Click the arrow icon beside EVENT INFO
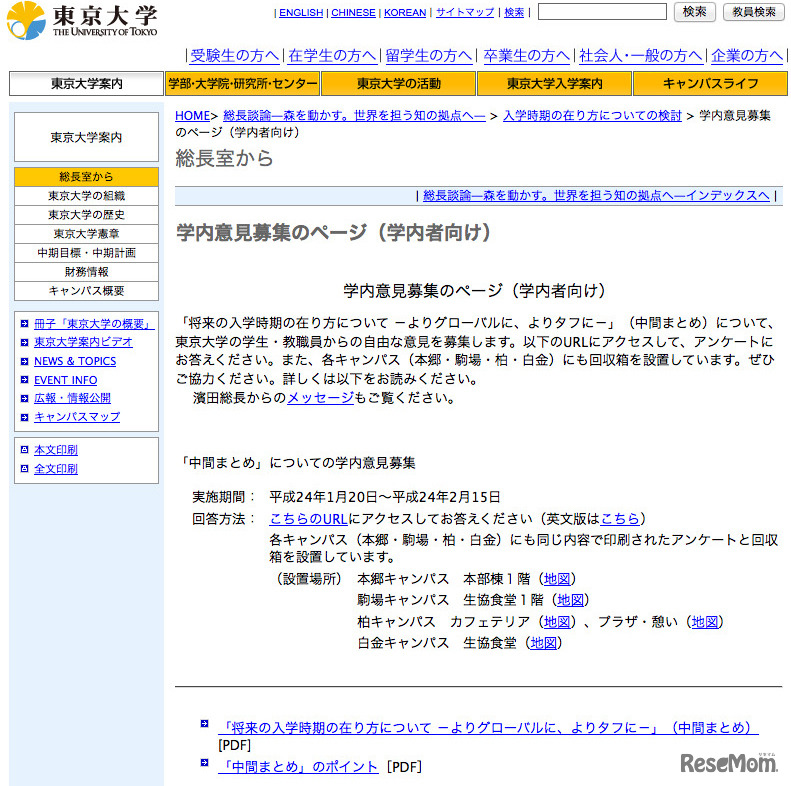 [25, 380]
